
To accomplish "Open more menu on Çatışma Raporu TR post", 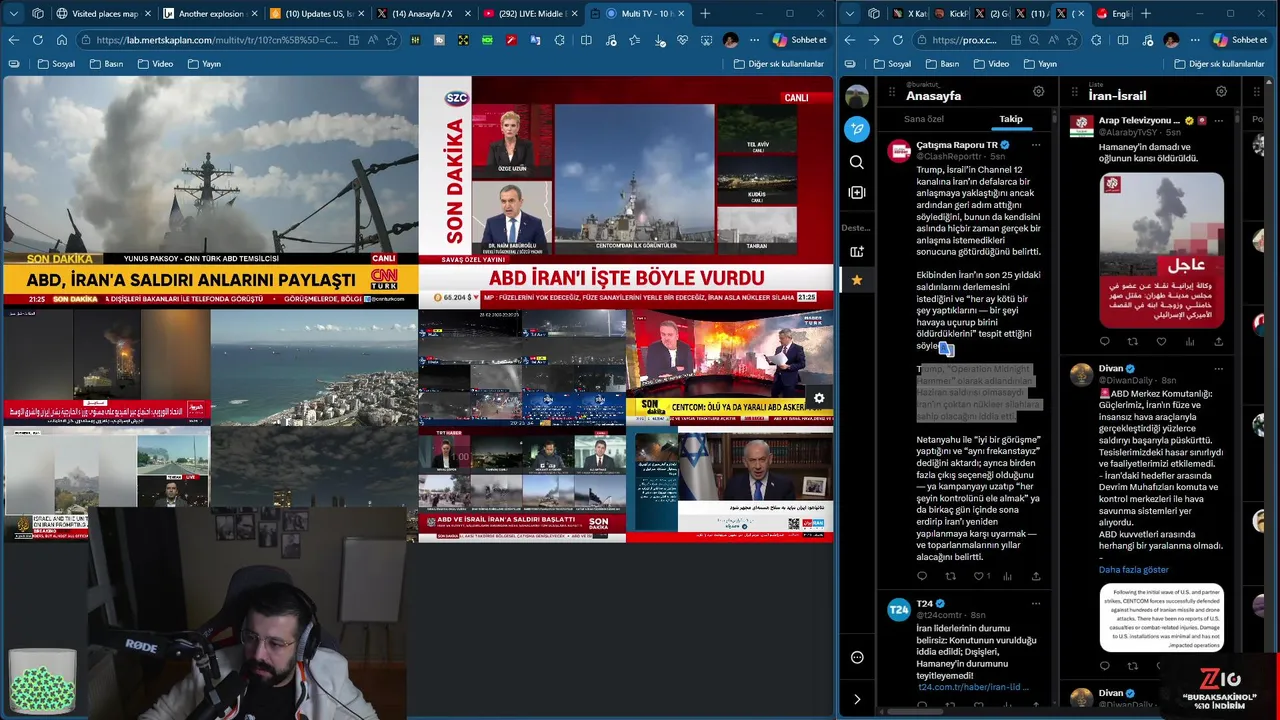I will click(1036, 145).
